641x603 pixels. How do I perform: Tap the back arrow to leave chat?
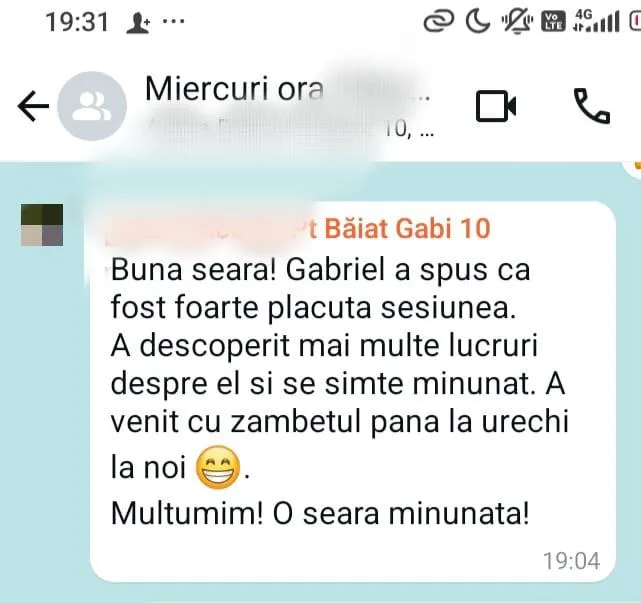pos(33,106)
